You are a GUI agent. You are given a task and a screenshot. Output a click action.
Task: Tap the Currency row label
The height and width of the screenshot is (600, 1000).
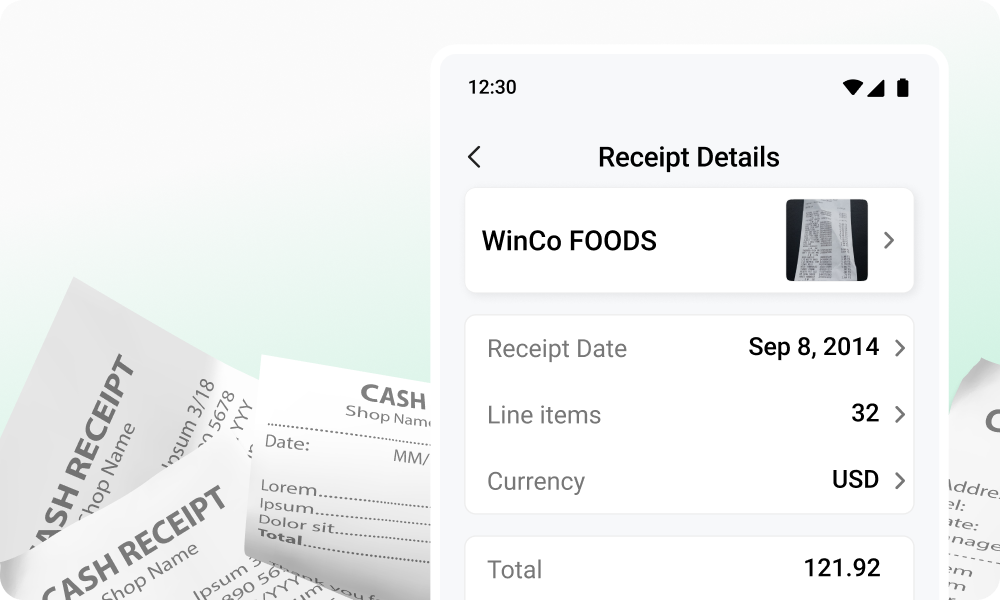[x=536, y=481]
